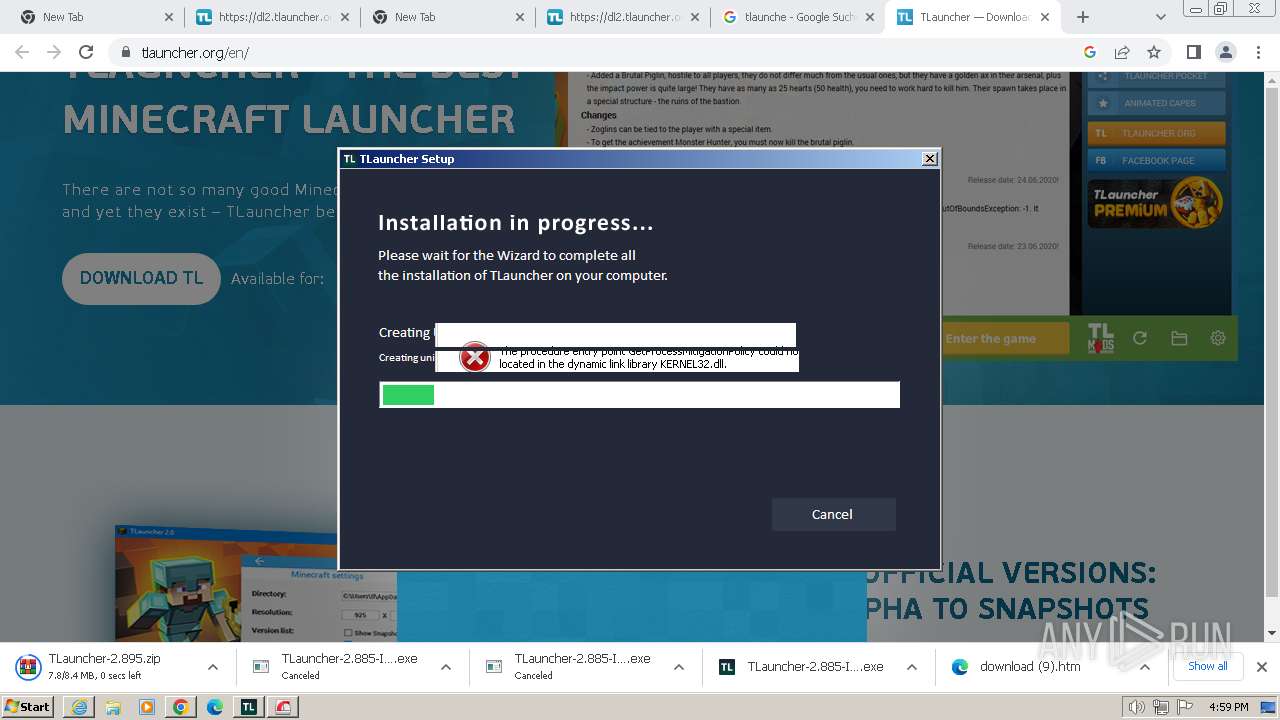1280x720 pixels.
Task: Open the media player taskbar icon
Action: coord(147,707)
